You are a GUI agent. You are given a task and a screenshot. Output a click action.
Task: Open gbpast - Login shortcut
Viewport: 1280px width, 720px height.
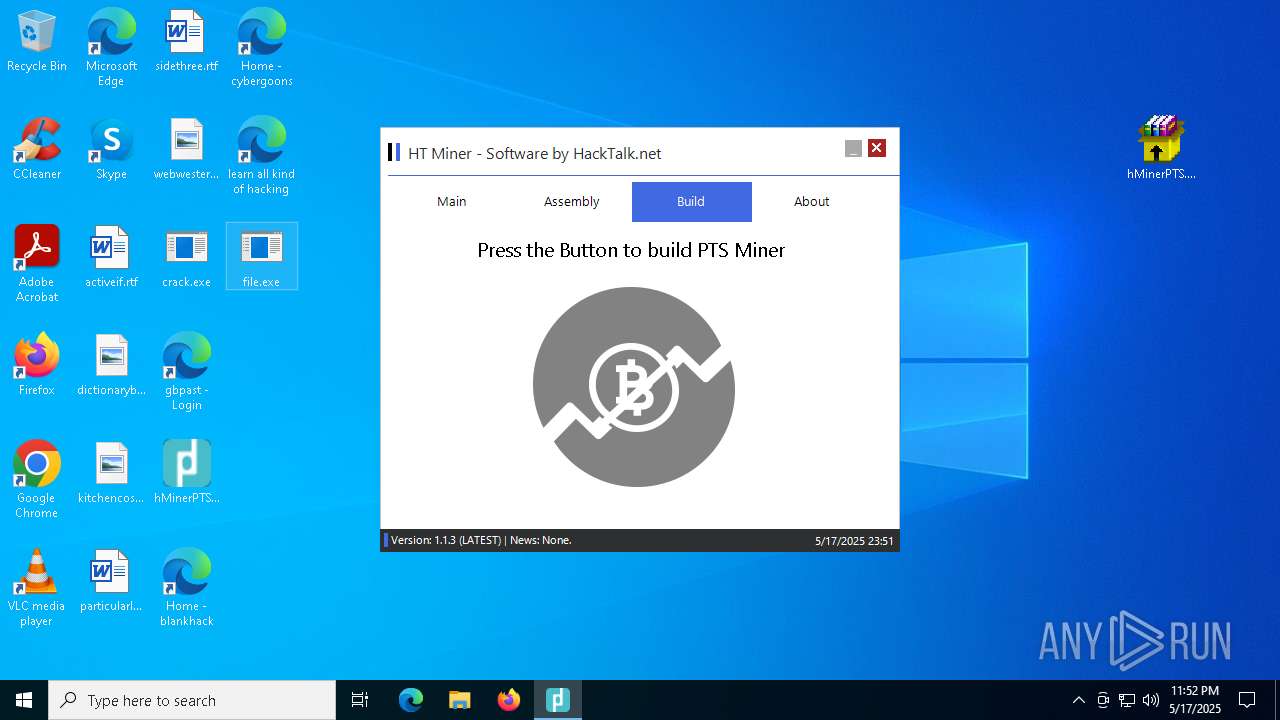(x=187, y=371)
